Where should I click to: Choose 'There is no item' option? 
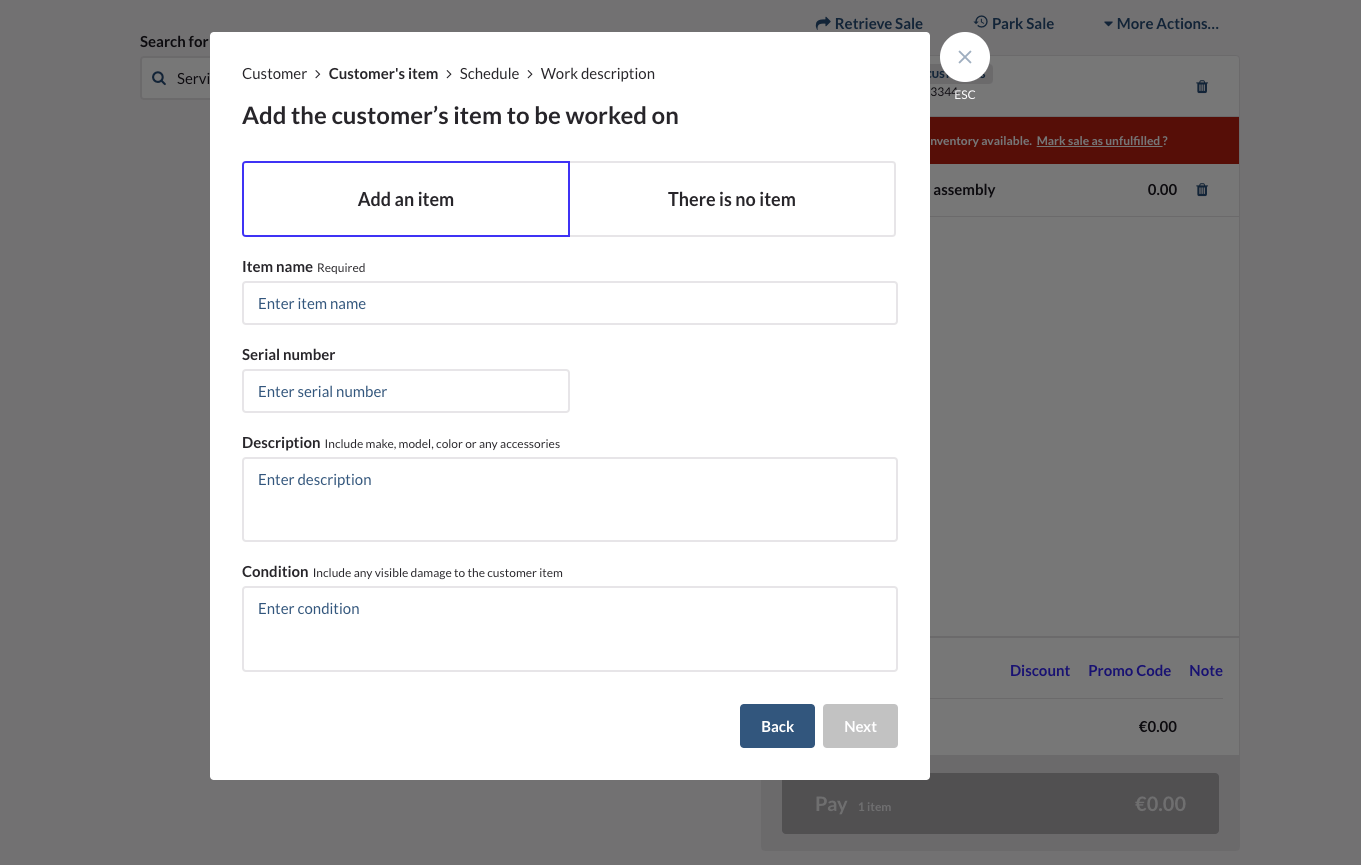732,199
